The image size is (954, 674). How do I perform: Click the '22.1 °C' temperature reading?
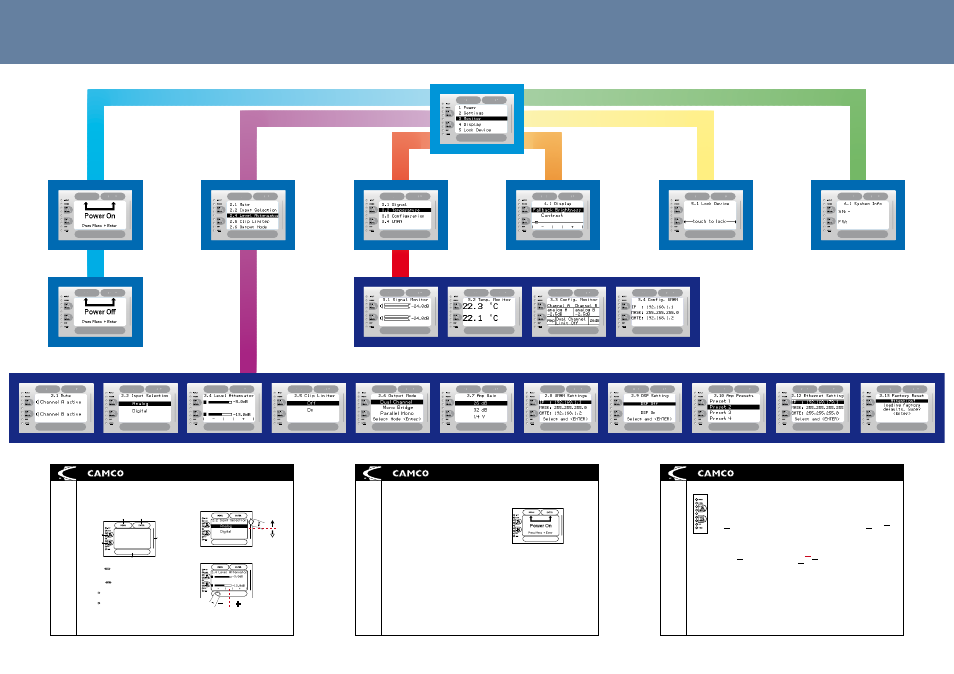pos(480,318)
